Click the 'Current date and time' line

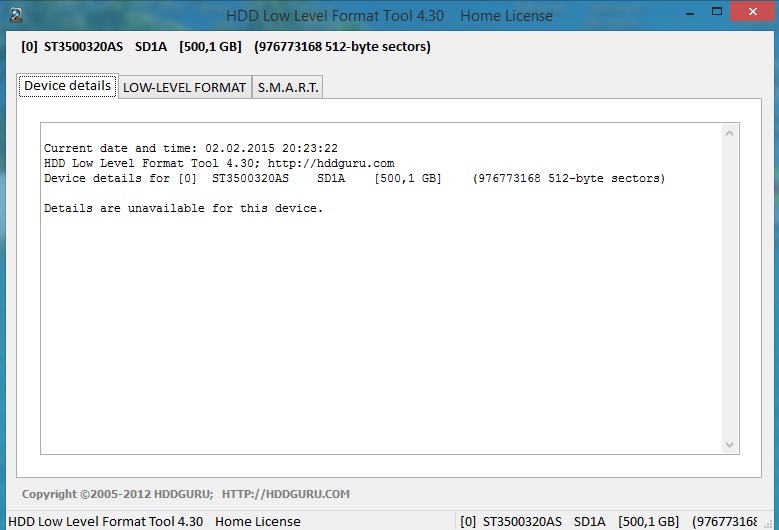click(x=191, y=148)
